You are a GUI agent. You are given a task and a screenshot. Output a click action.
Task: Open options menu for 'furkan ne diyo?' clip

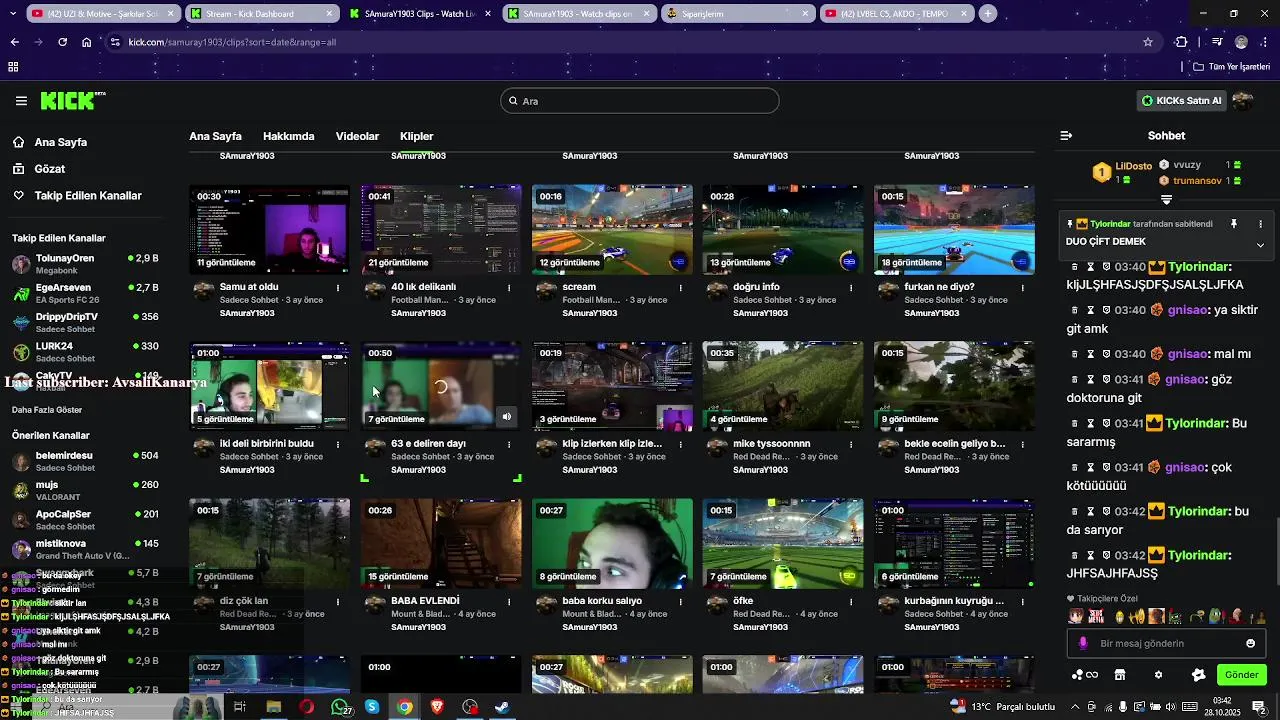(x=1023, y=288)
